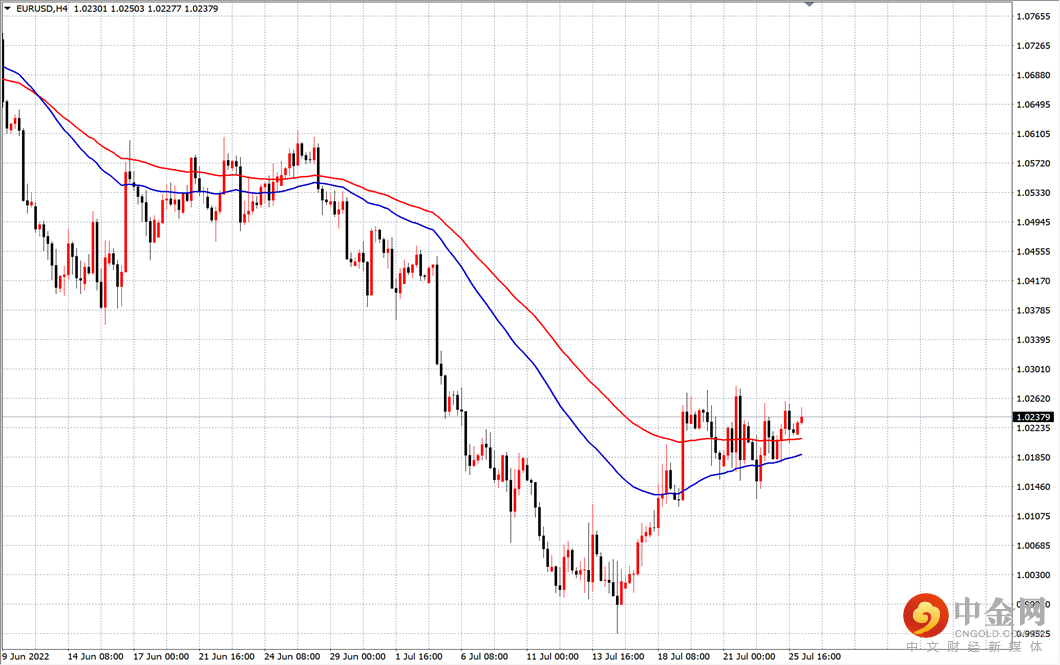Screen dimensions: 1060x665
Task: Click the EURUSD,H4 symbol title
Action: (x=42, y=9)
